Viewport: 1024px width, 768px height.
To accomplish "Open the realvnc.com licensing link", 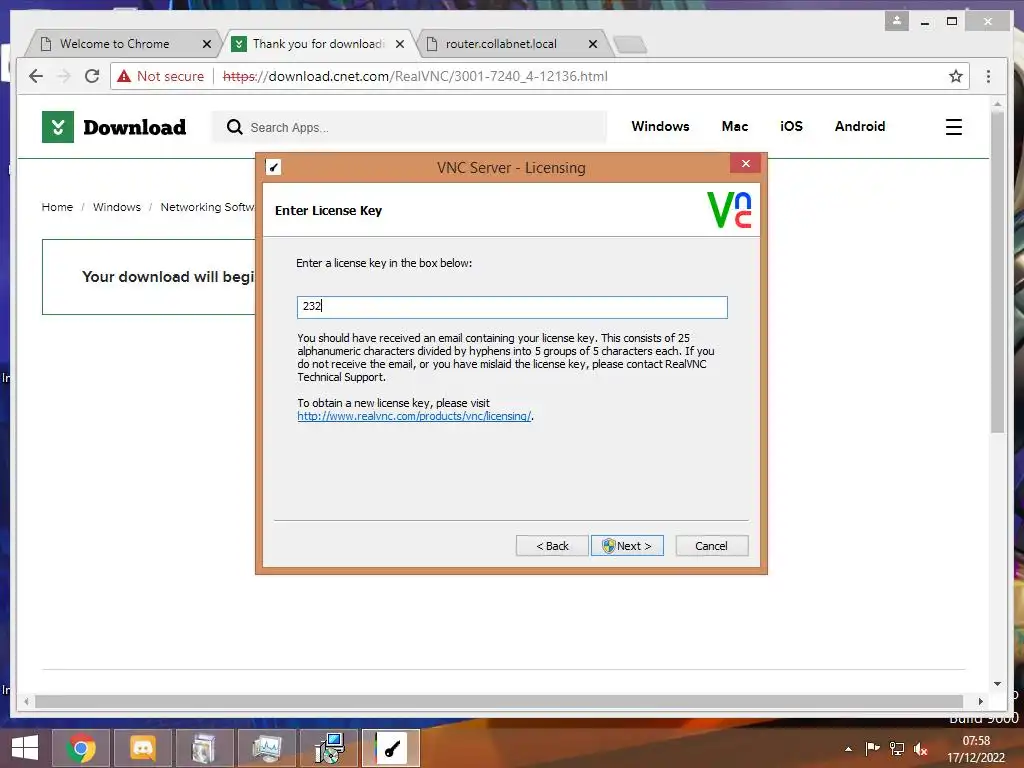I will coord(414,416).
